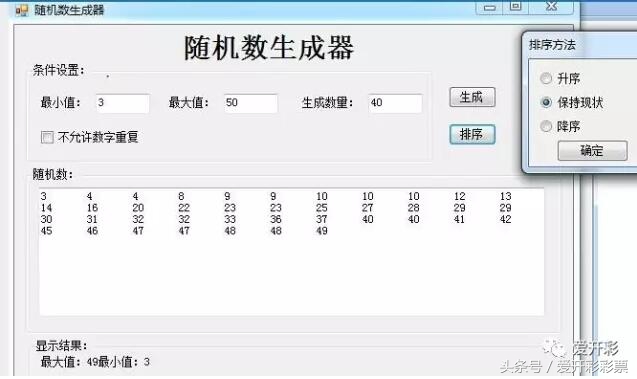Minimize the 随机数生成器 window
Viewport: 637px width, 379px height.
tap(490, 6)
